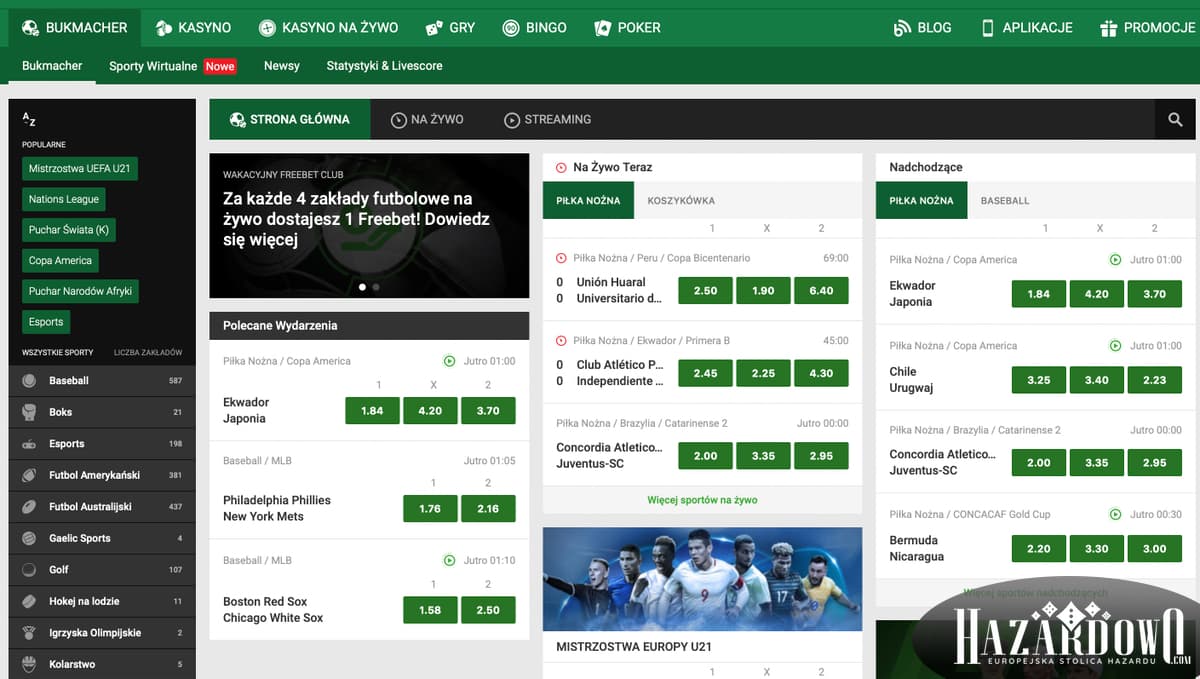Image resolution: width=1200 pixels, height=679 pixels.
Task: Click the streaming icon beside Chile vs Urugwaj
Action: pyautogui.click(x=1116, y=346)
